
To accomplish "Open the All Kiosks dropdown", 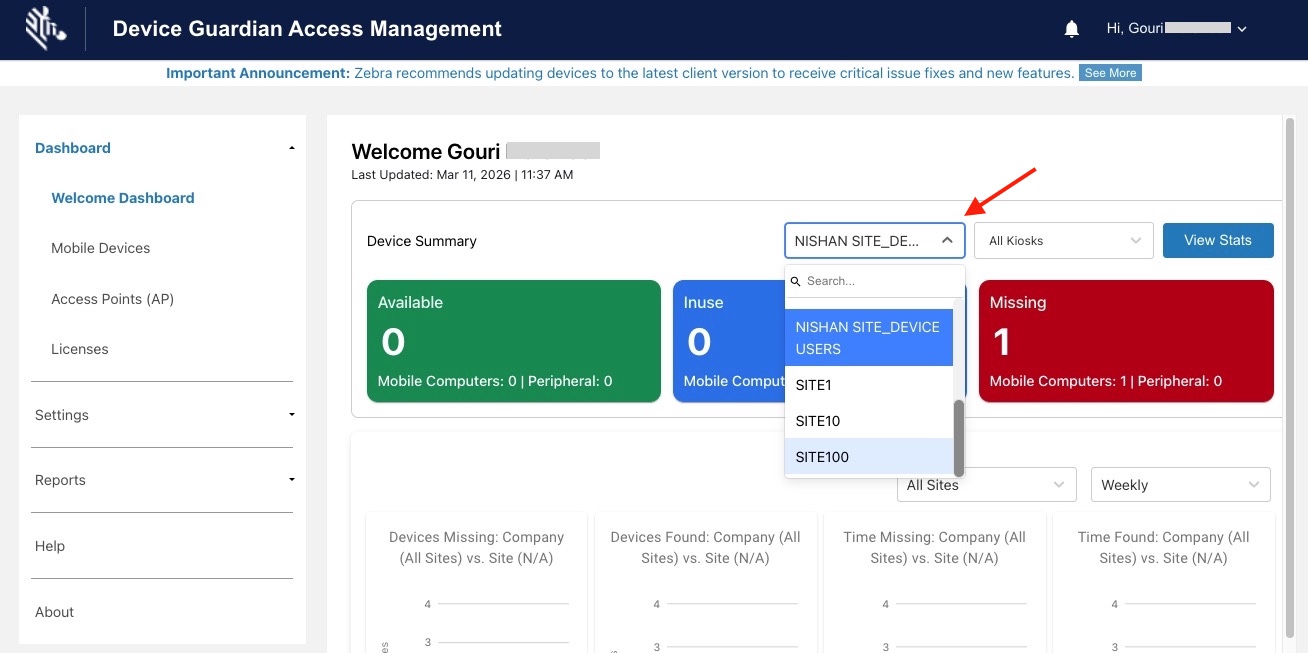I will 1064,241.
